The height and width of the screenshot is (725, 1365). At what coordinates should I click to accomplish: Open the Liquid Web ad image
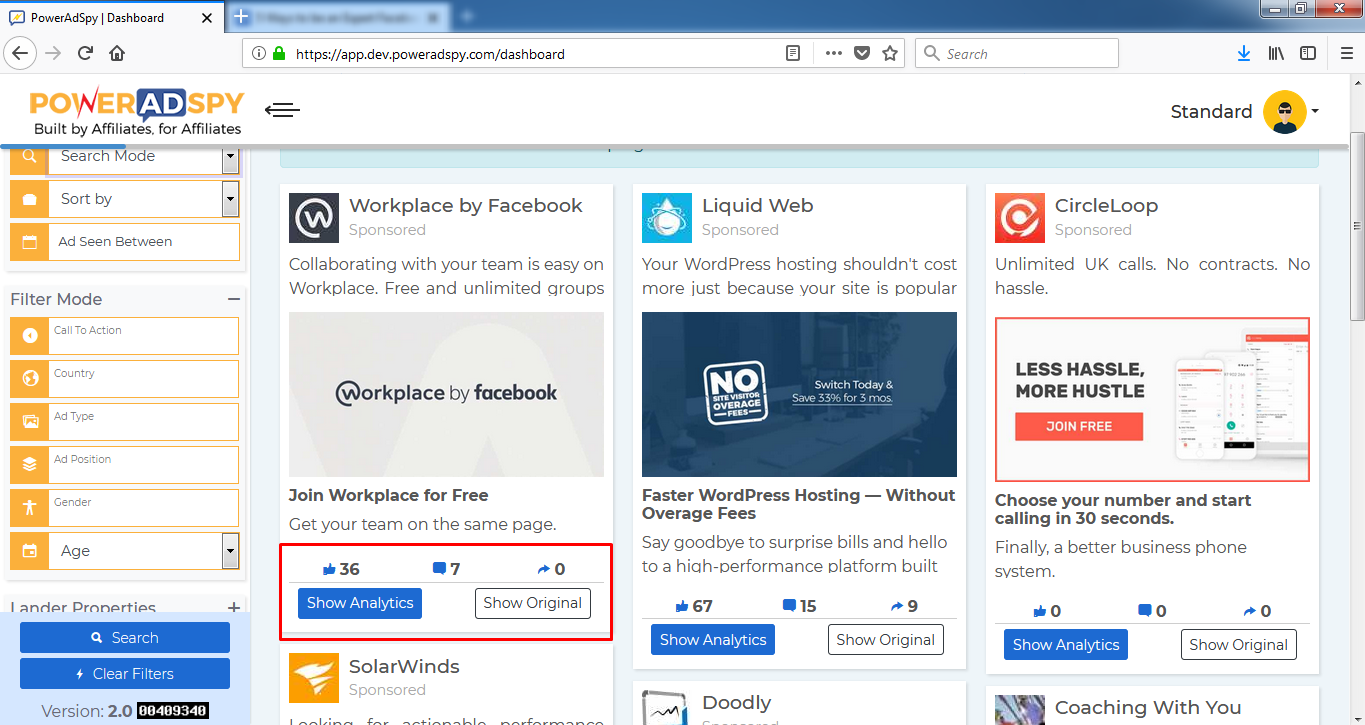[799, 394]
